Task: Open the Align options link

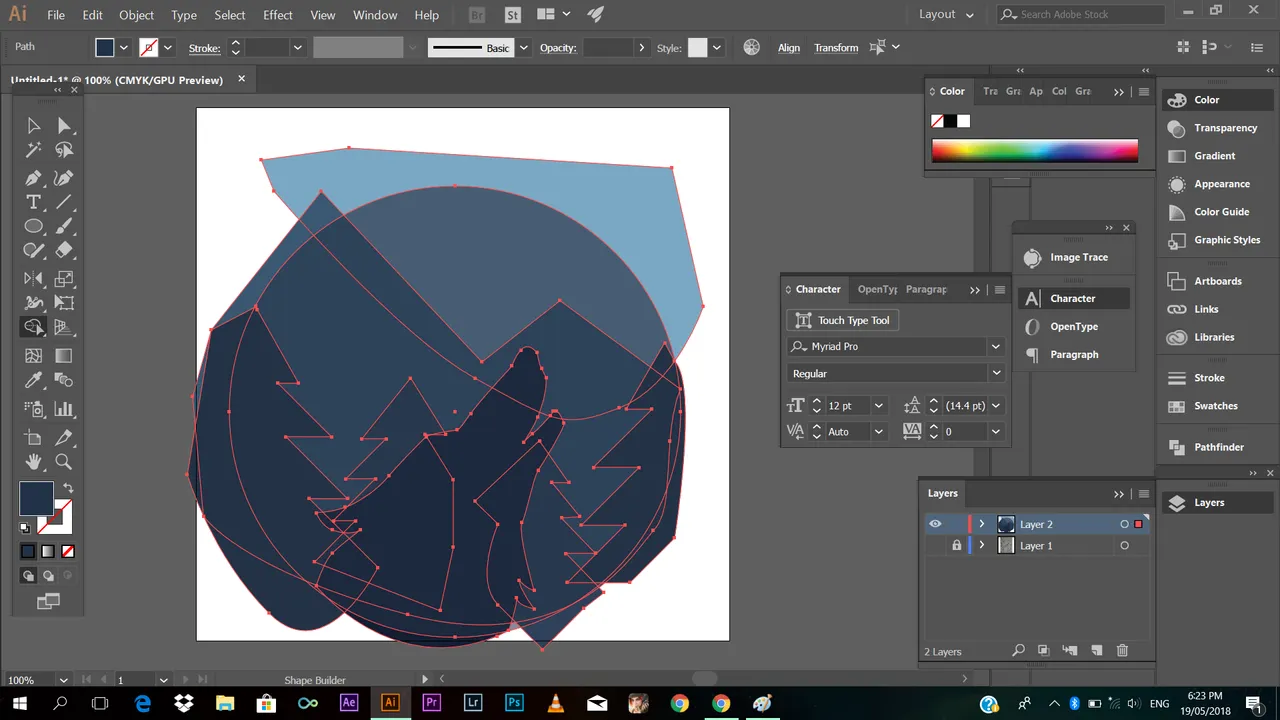Action: tap(789, 48)
